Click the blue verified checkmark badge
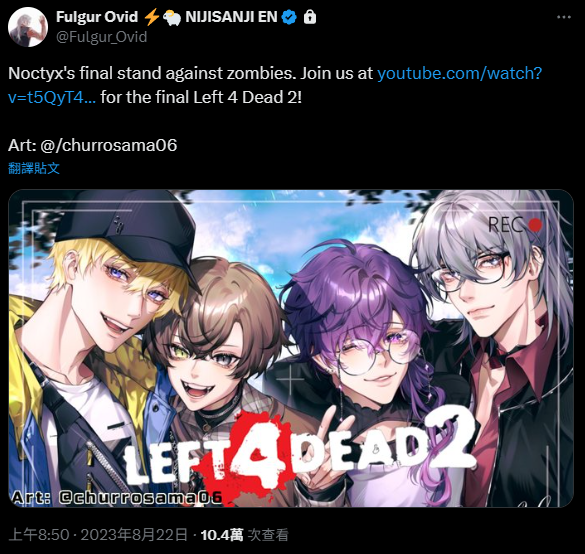Screen dimensions: 585x554 click(x=289, y=17)
